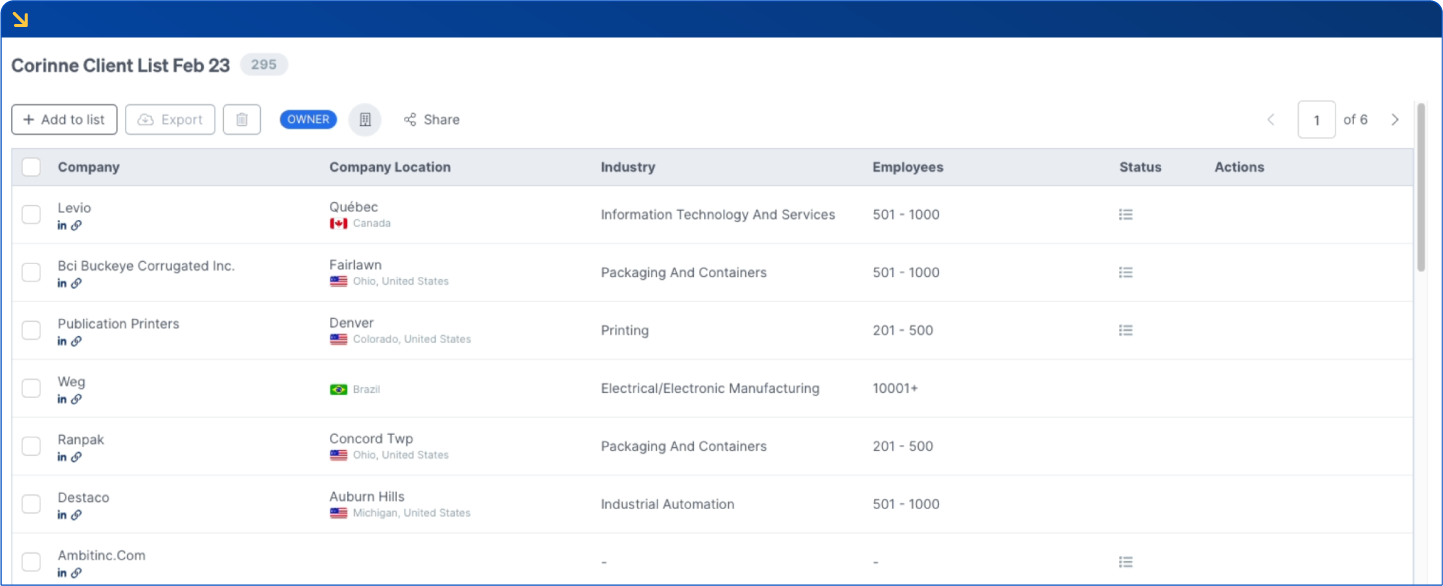Sort by Company Location column header

click(390, 167)
